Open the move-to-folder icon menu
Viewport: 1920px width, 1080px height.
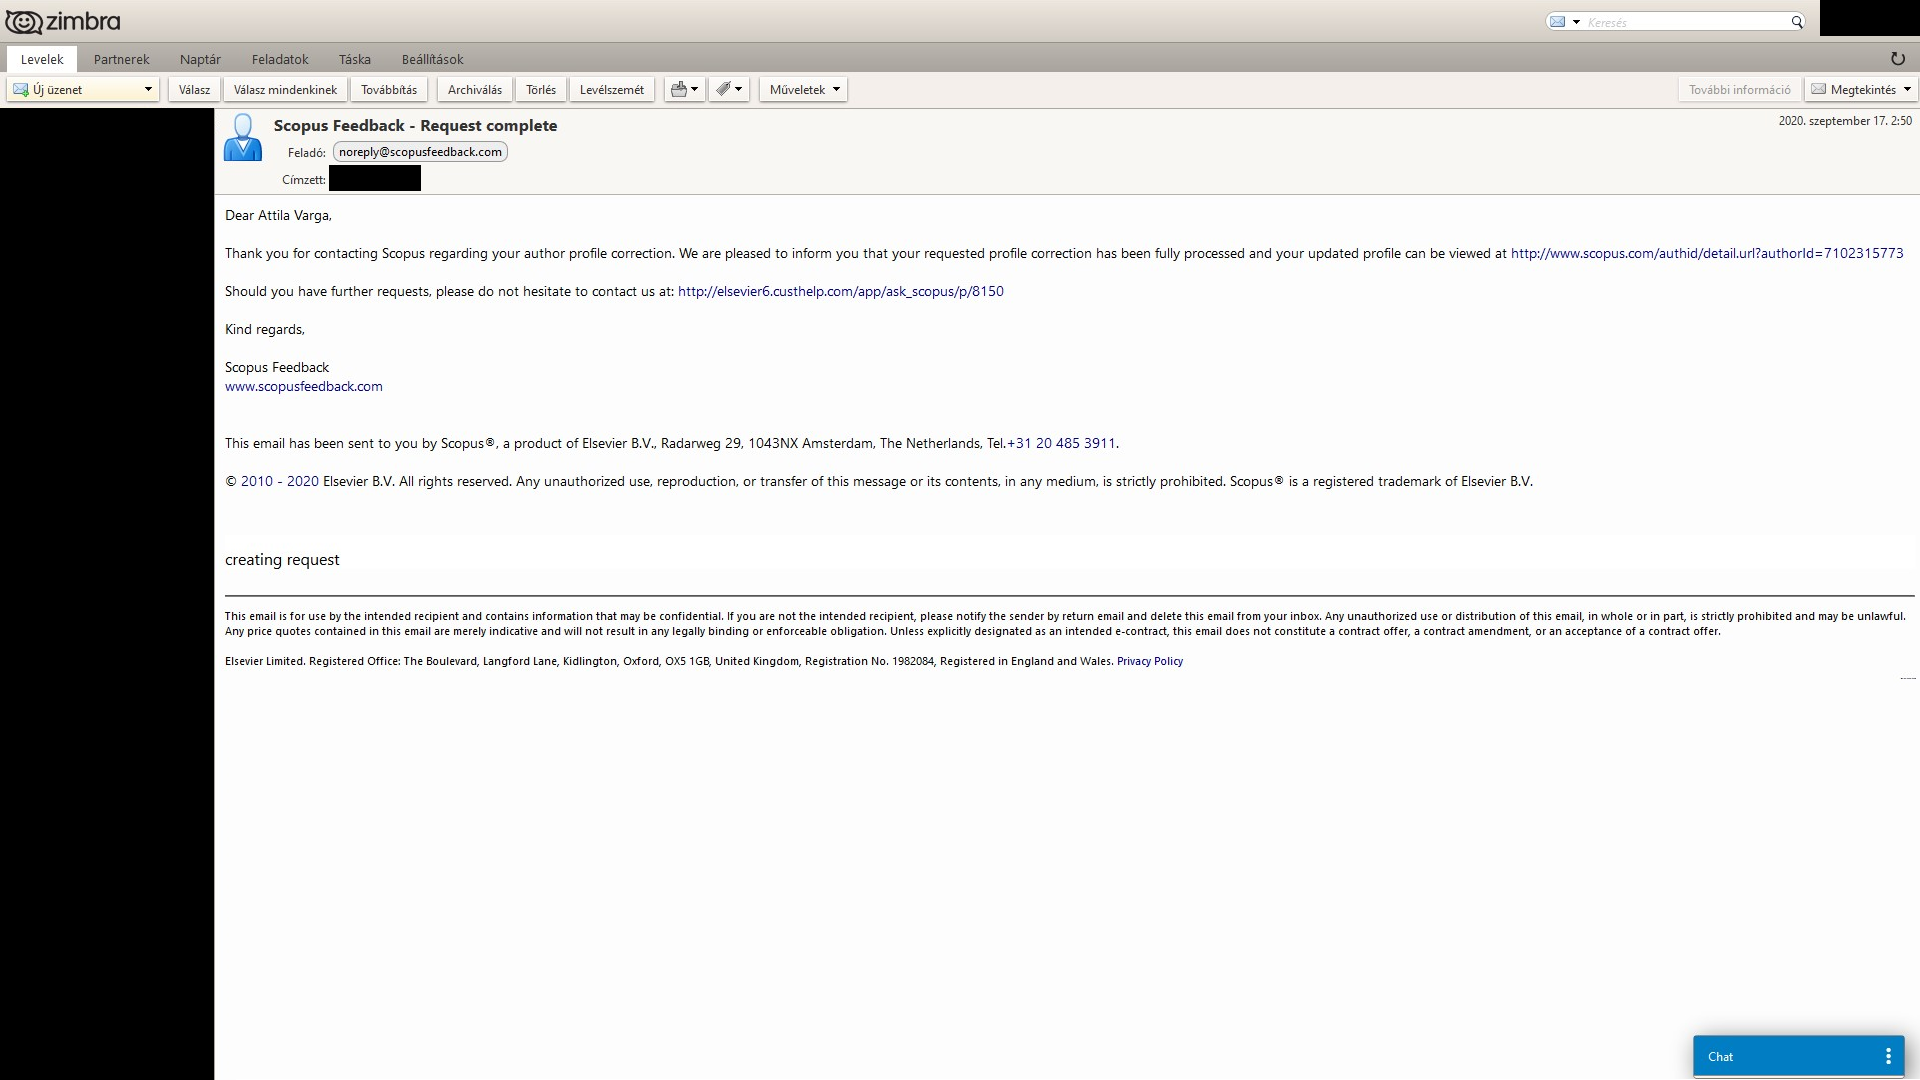(x=685, y=89)
